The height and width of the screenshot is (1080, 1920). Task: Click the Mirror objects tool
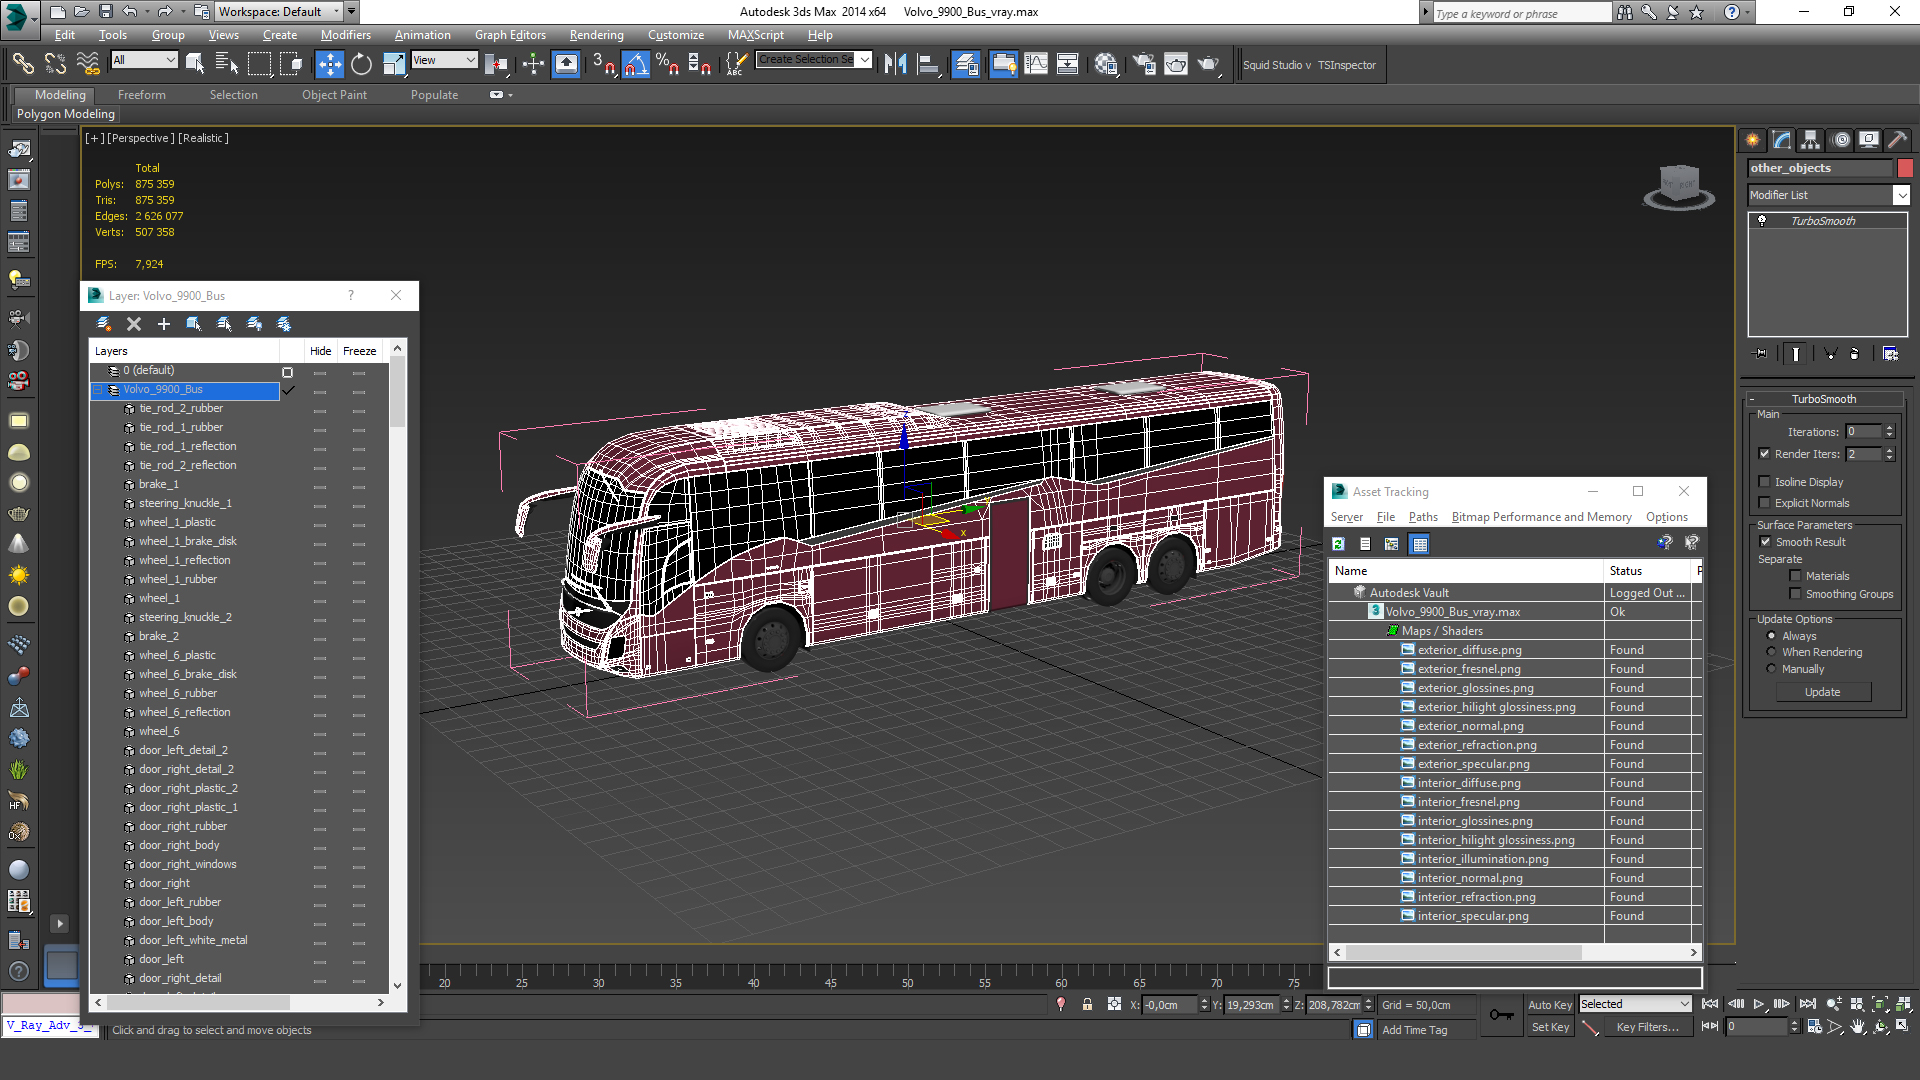click(x=896, y=65)
